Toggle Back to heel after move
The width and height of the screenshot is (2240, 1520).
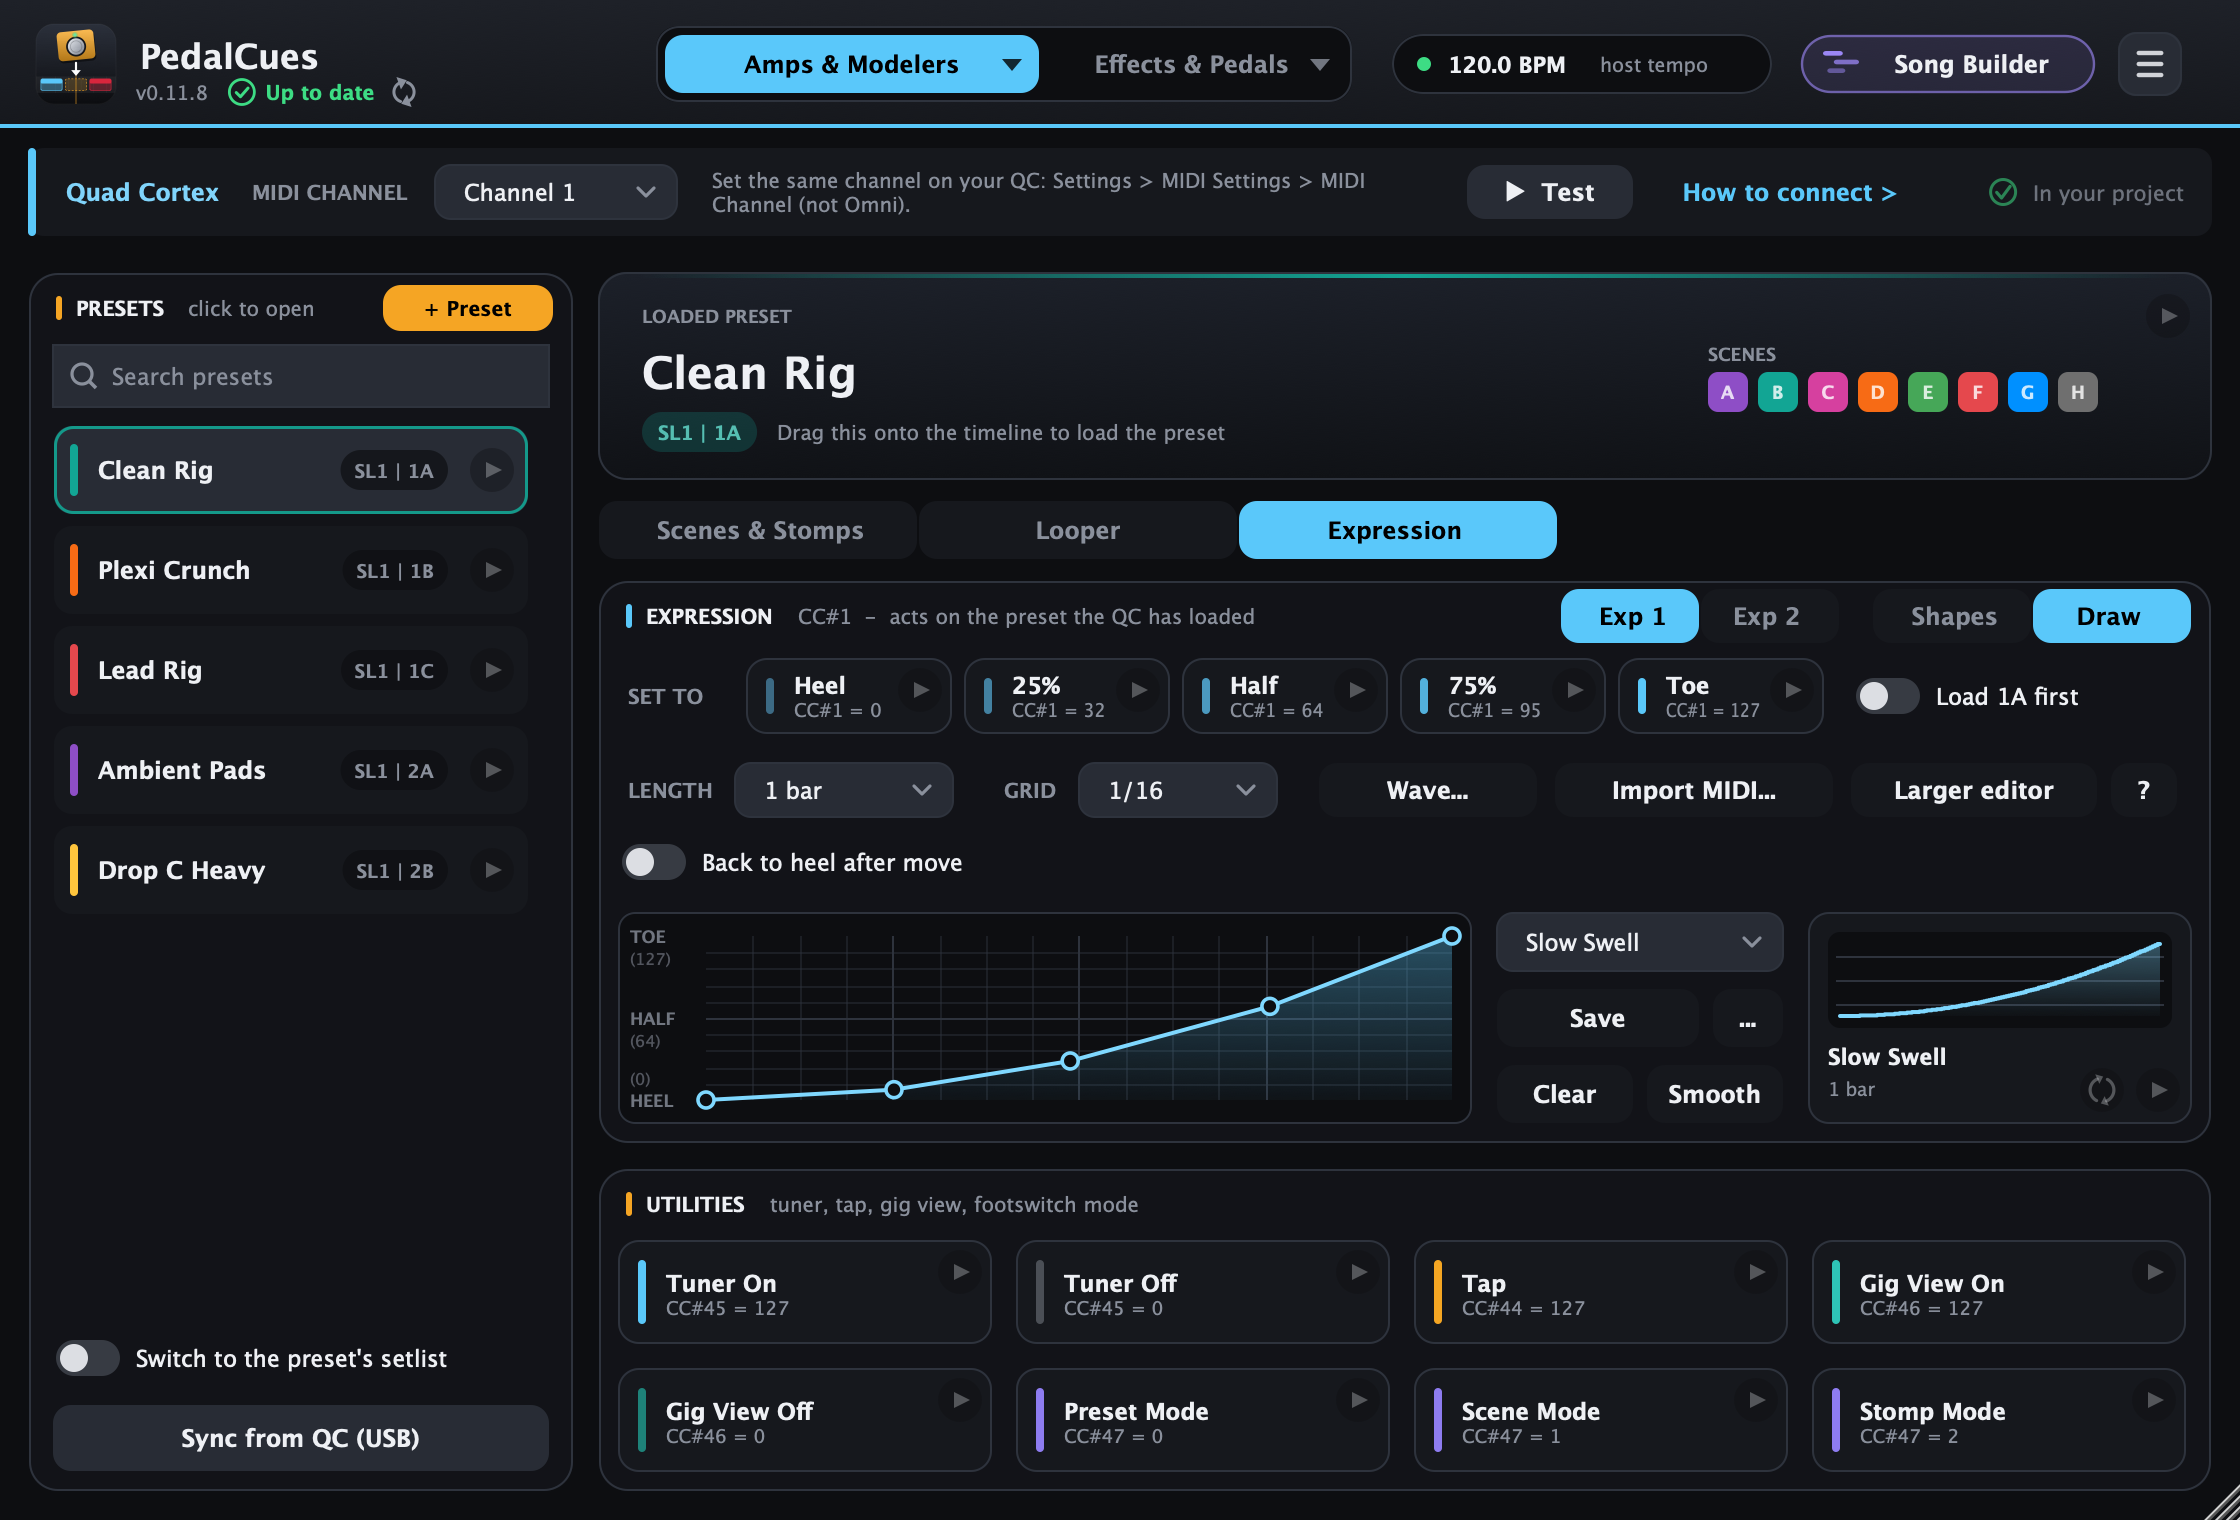(x=654, y=862)
